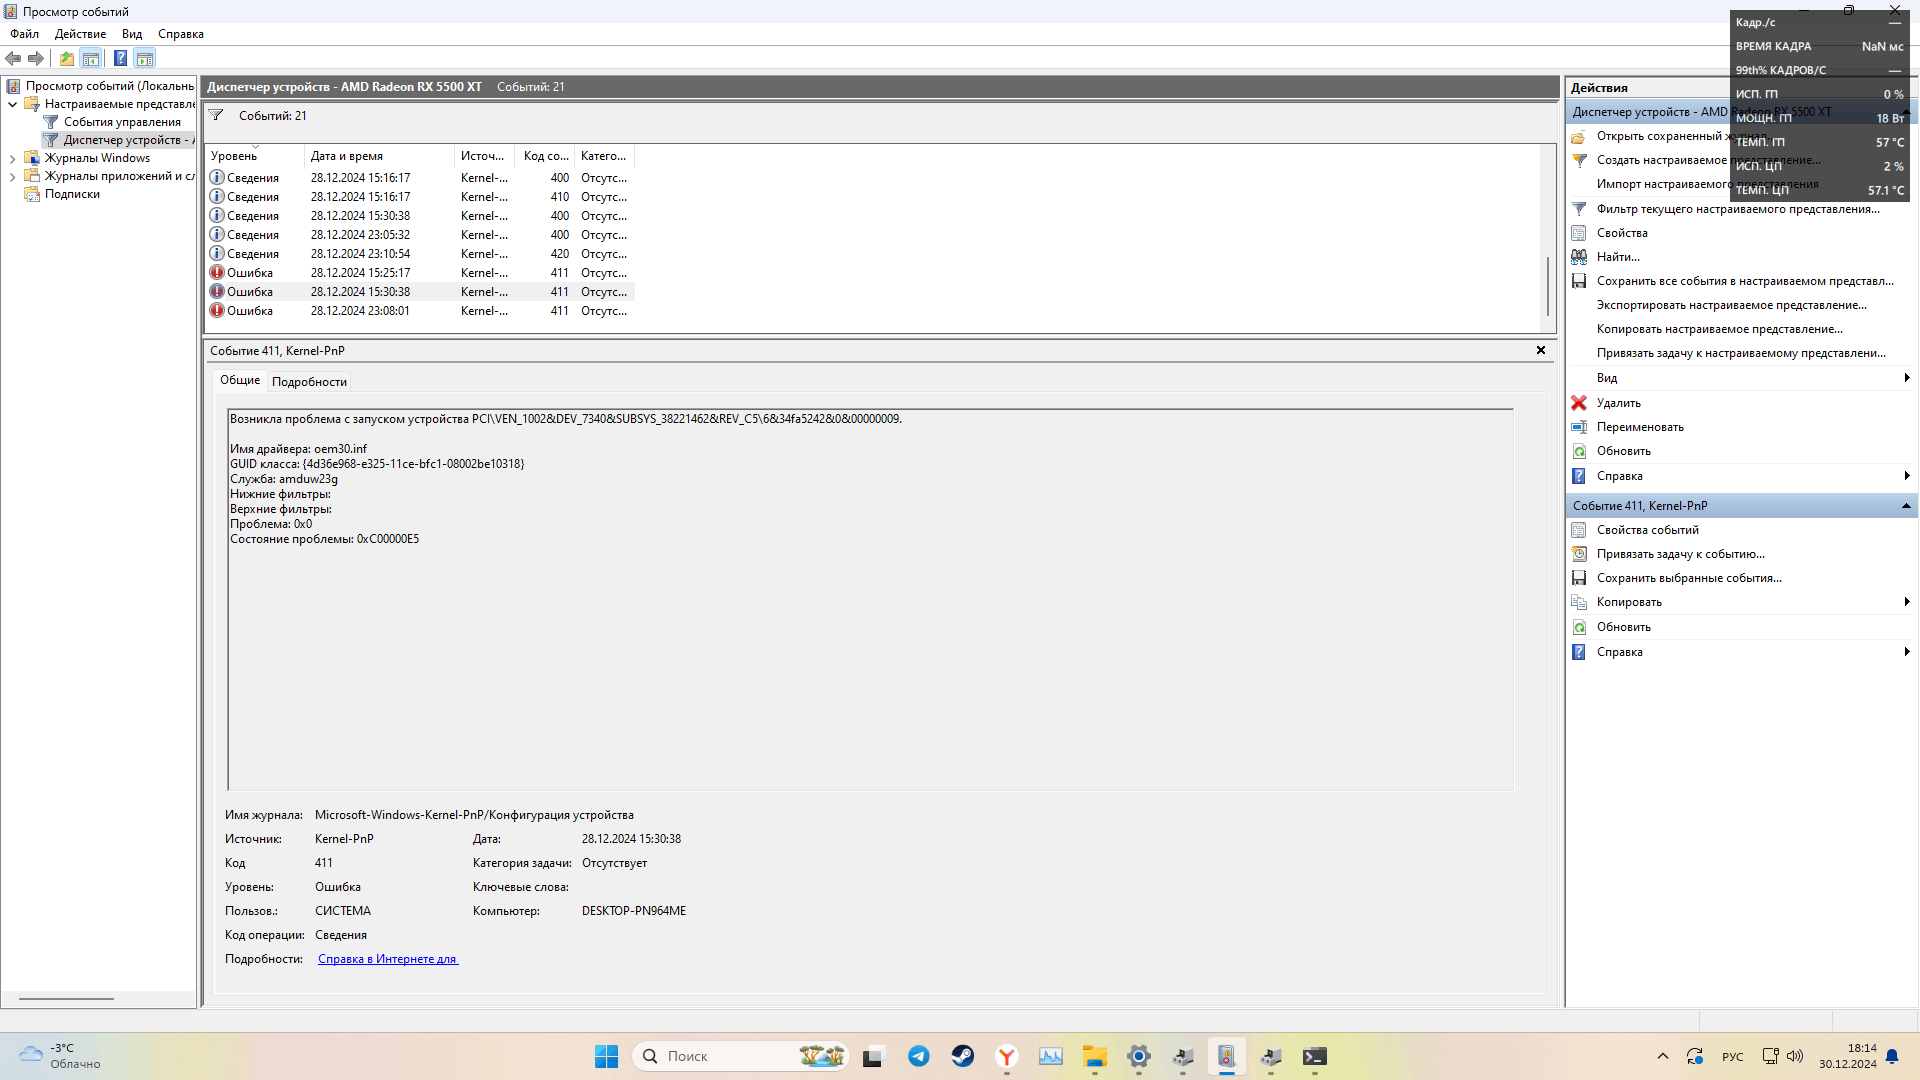
Task: Open File Explorer from the taskbar
Action: pyautogui.click(x=1095, y=1056)
